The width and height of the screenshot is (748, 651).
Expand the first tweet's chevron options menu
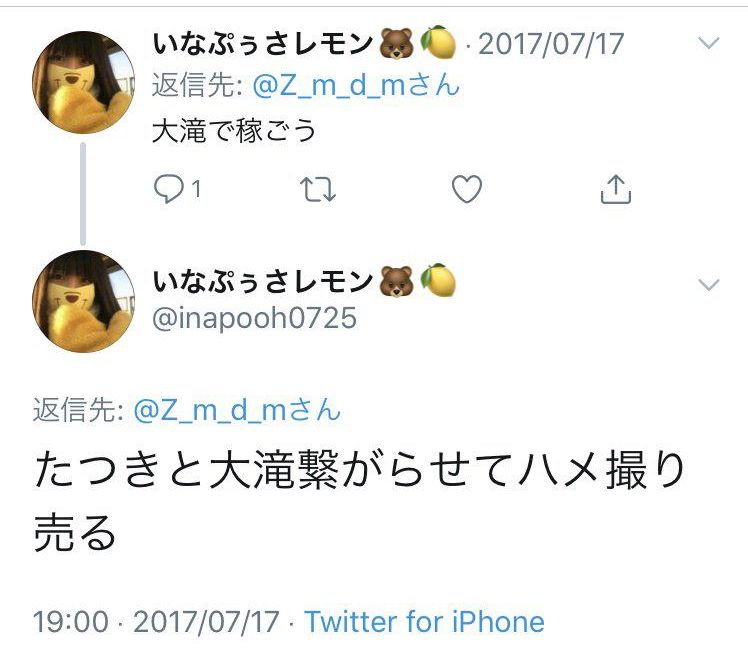point(708,43)
